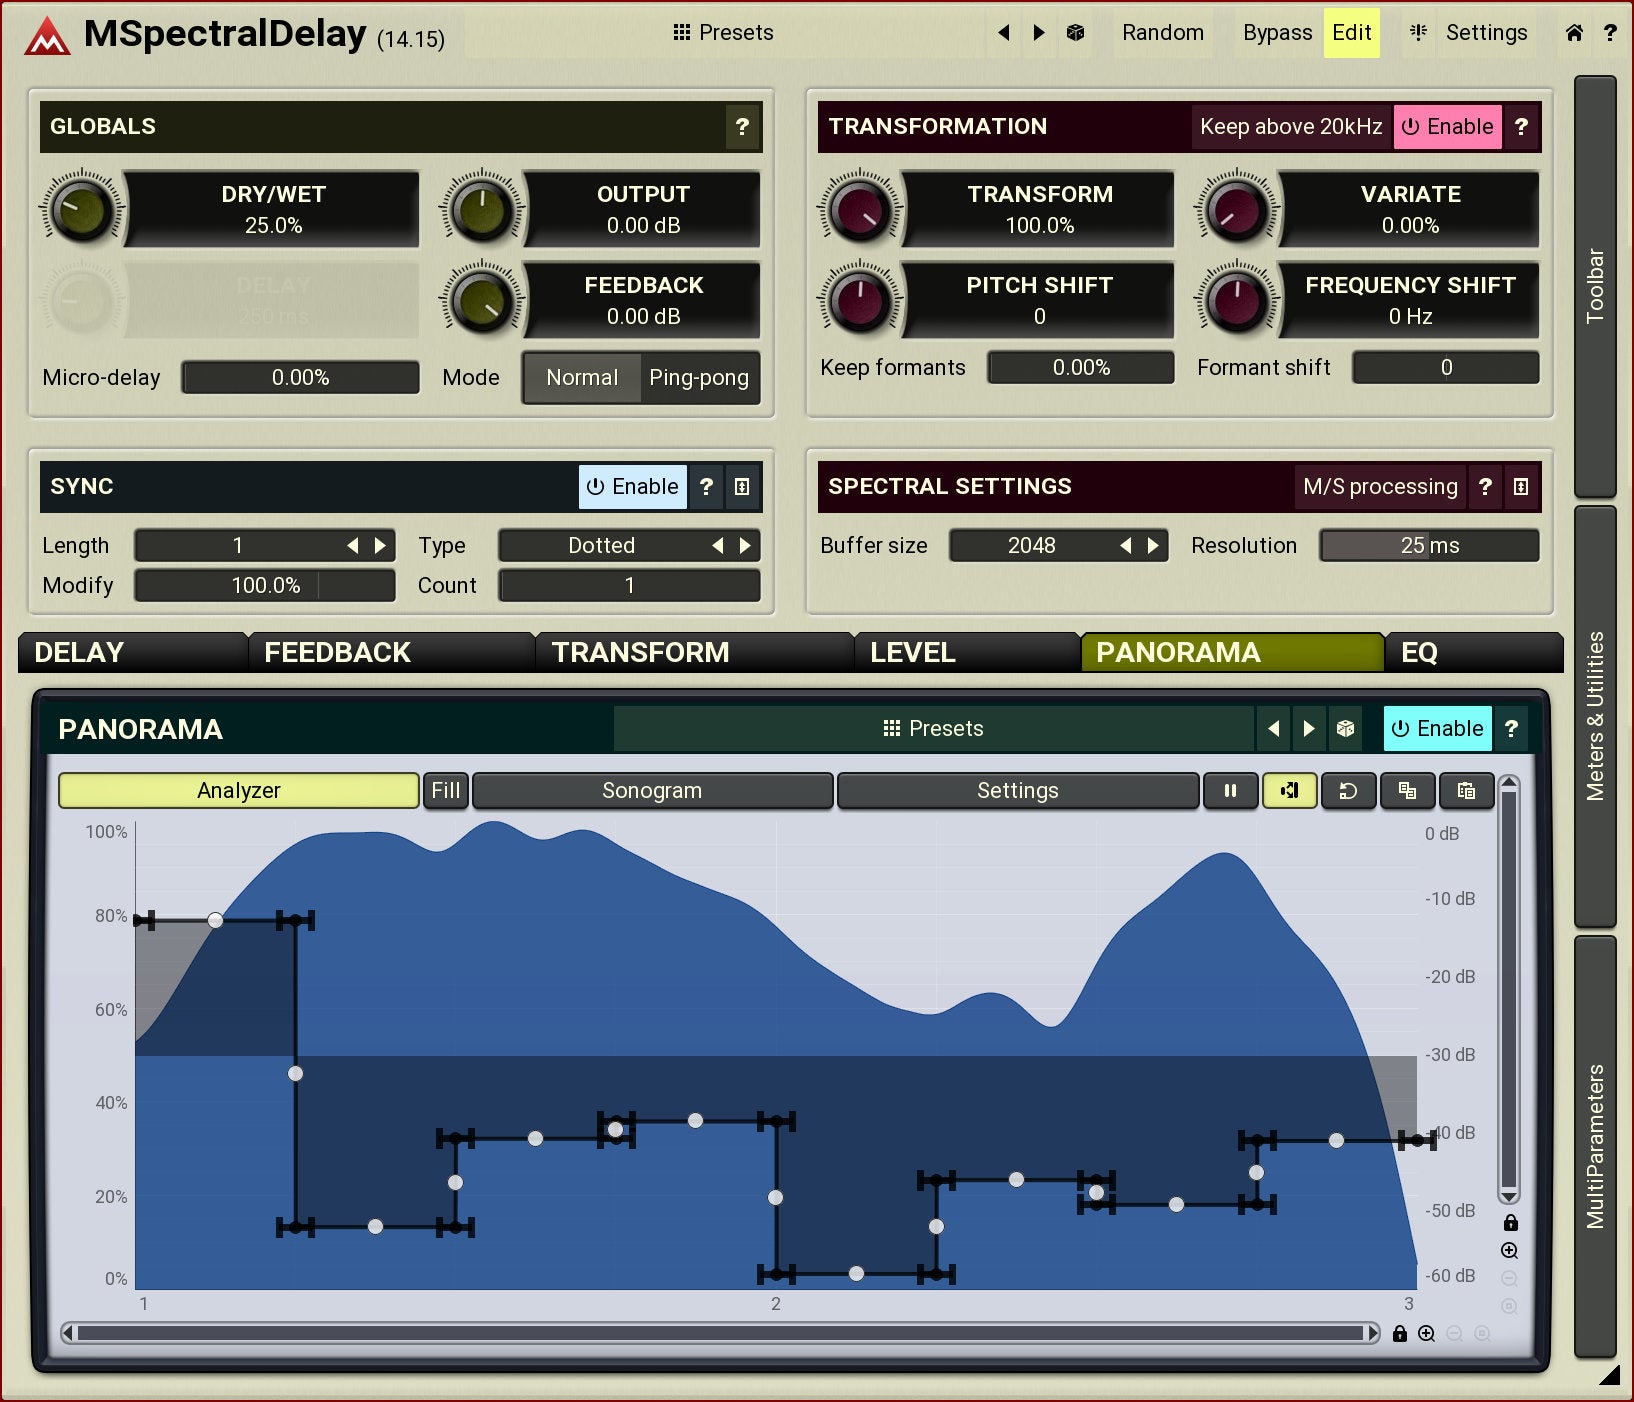Click the copy icon in the Panorama graph toolbar
The image size is (1634, 1402).
click(x=1407, y=790)
